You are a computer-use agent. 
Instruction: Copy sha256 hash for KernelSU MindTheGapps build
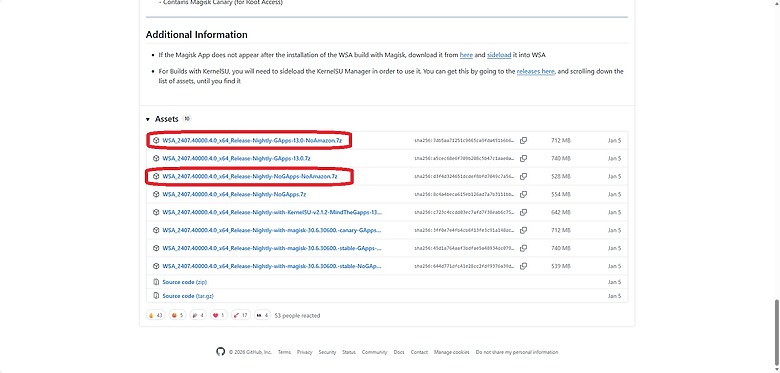point(523,212)
